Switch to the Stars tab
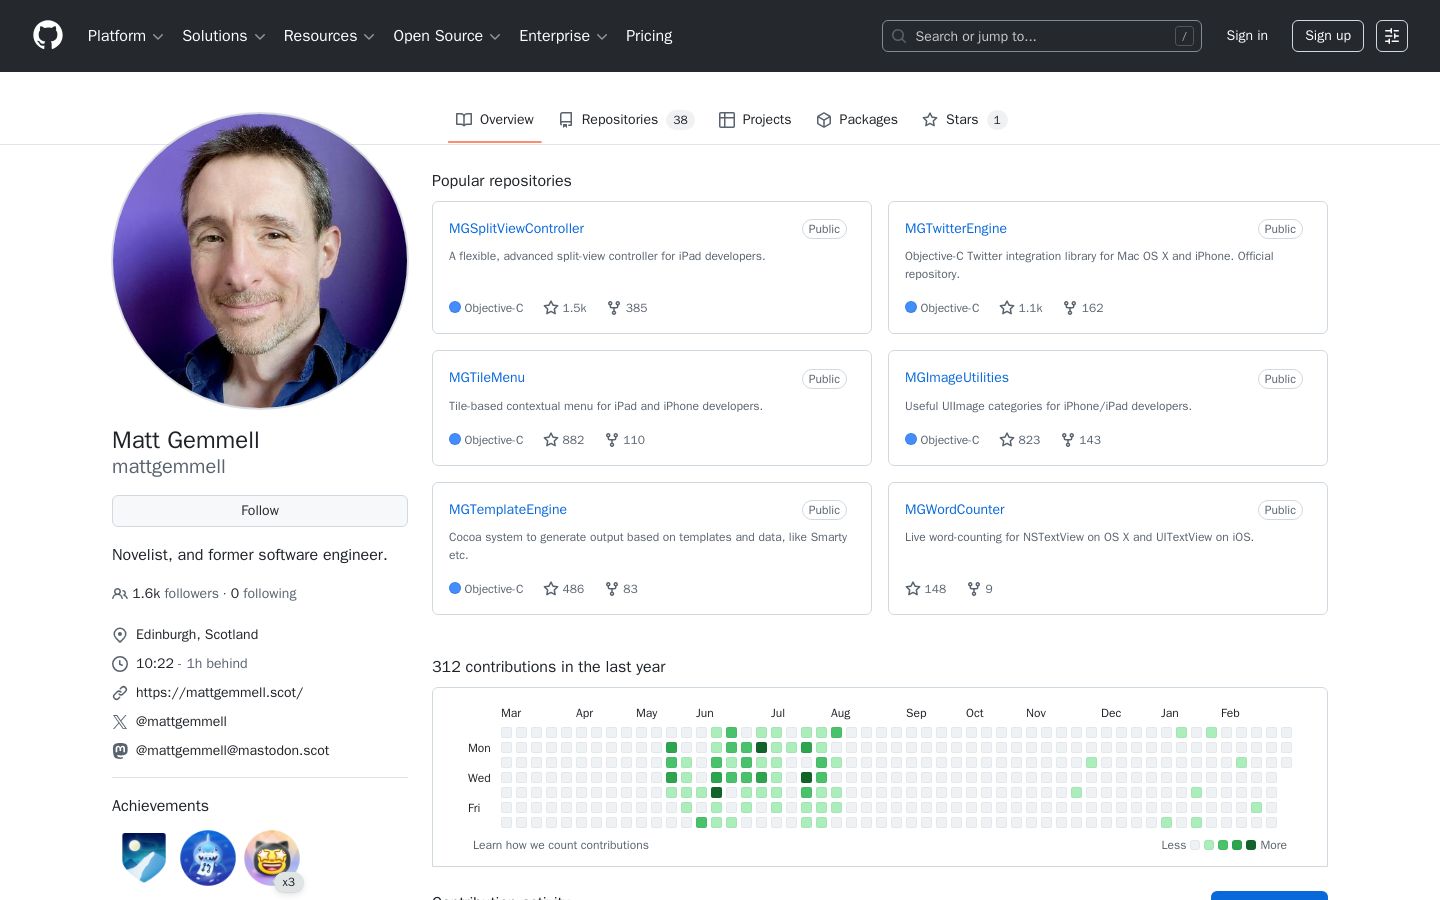Image resolution: width=1440 pixels, height=900 pixels. [964, 120]
